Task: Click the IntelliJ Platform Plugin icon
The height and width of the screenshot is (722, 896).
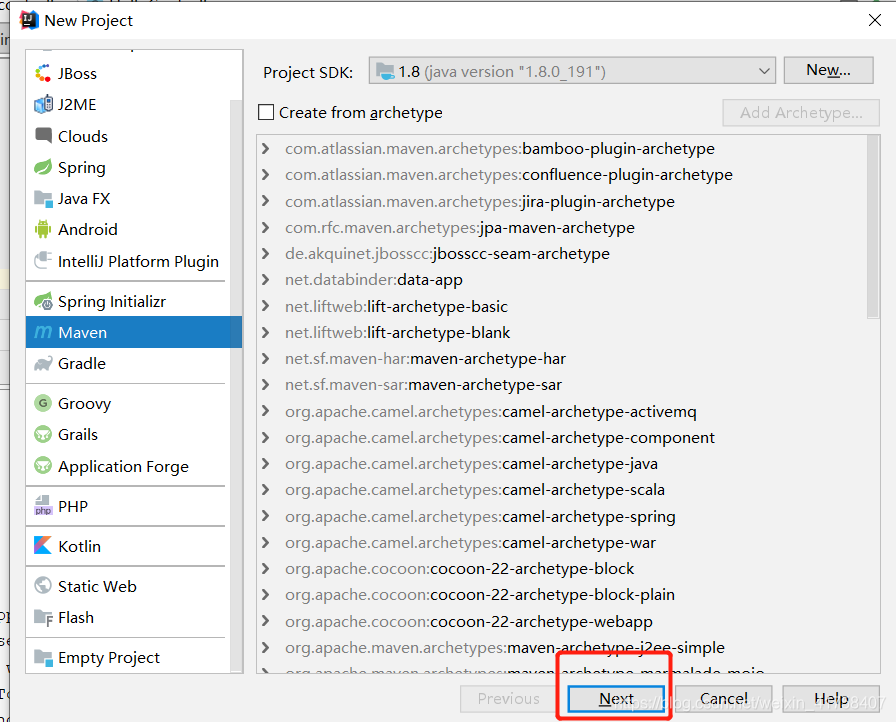Action: [x=43, y=260]
